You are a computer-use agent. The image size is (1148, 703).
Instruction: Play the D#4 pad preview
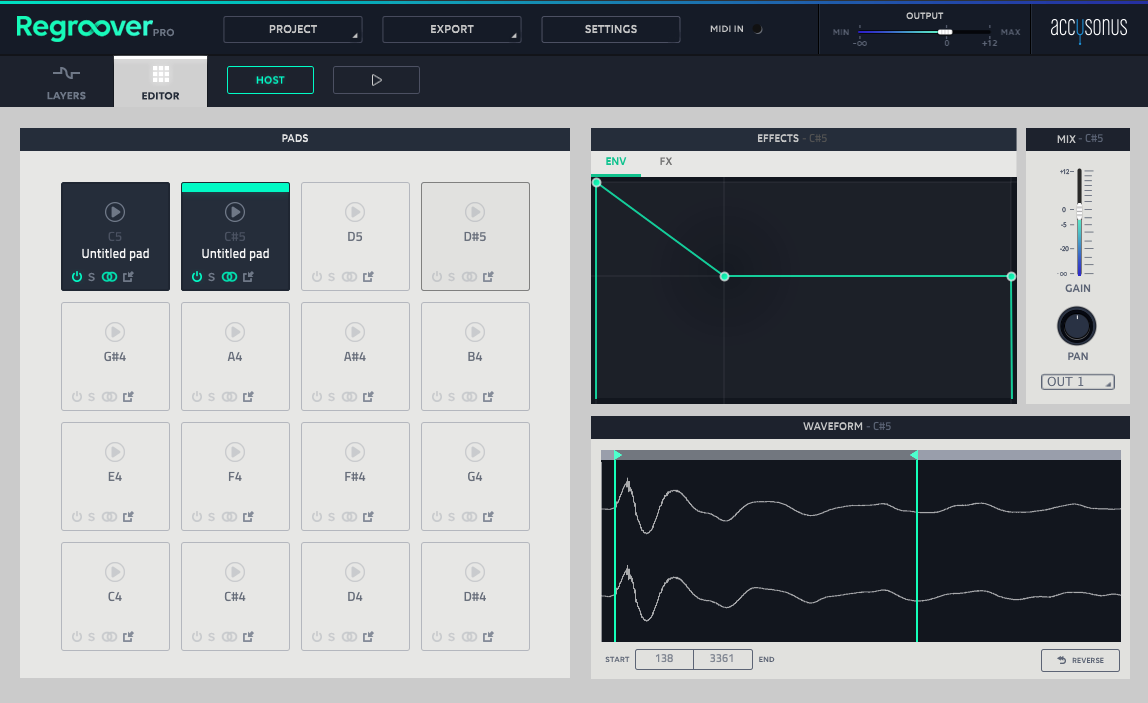[475, 573]
